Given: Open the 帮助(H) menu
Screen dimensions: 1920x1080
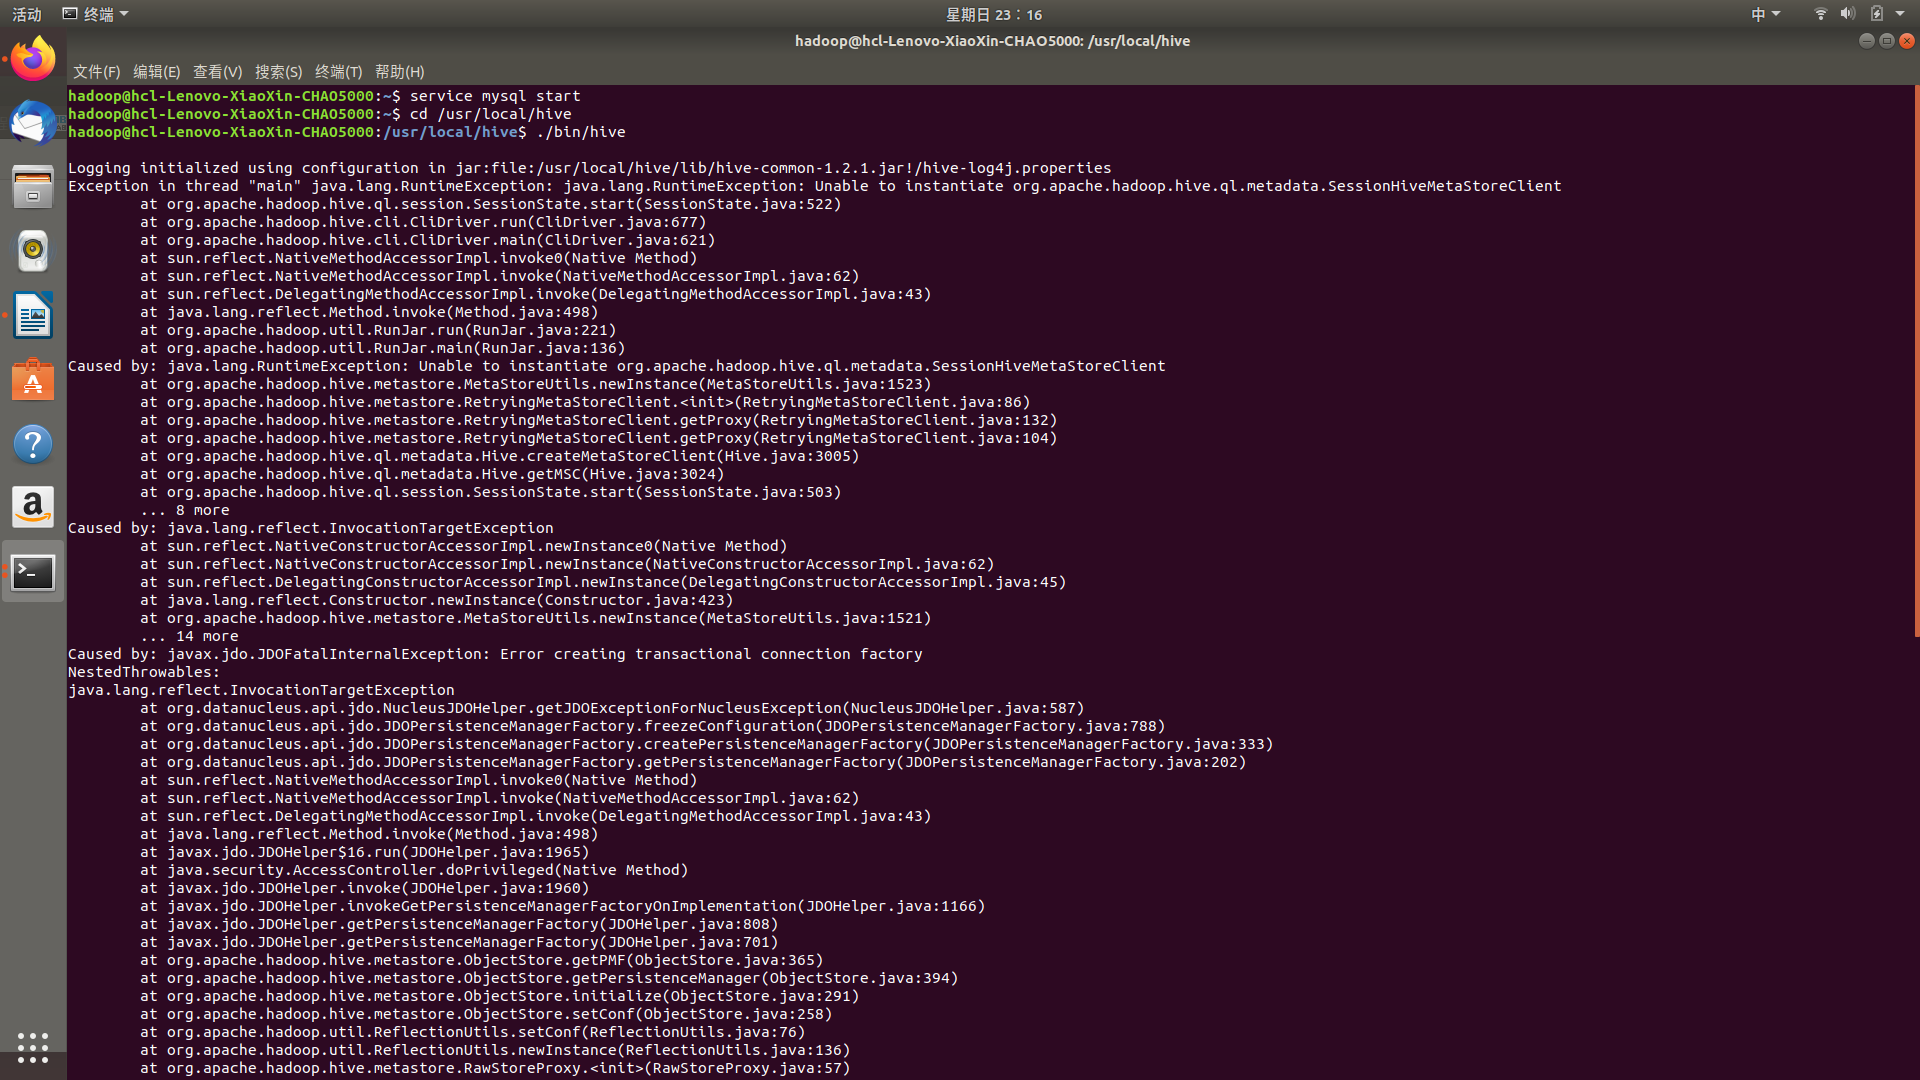Looking at the screenshot, I should [399, 72].
